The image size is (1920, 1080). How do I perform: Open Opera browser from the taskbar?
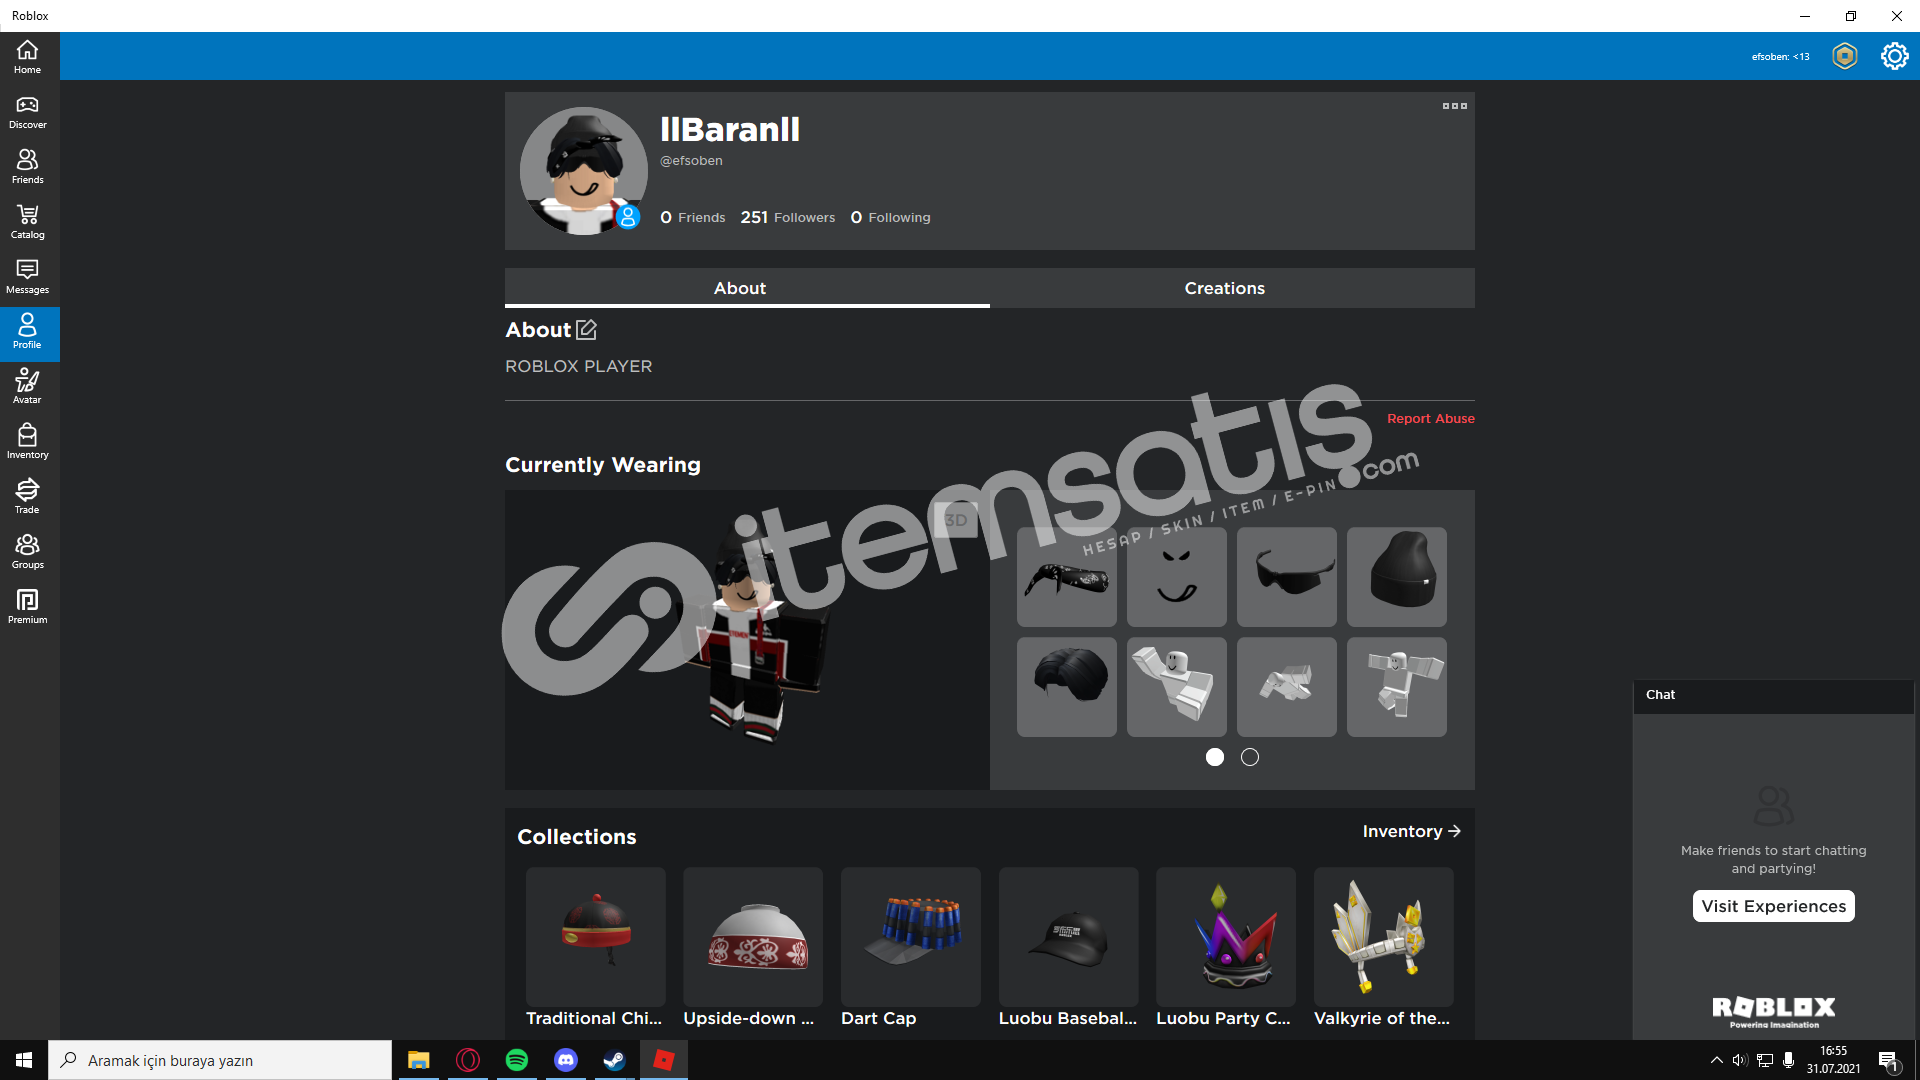tap(468, 1060)
